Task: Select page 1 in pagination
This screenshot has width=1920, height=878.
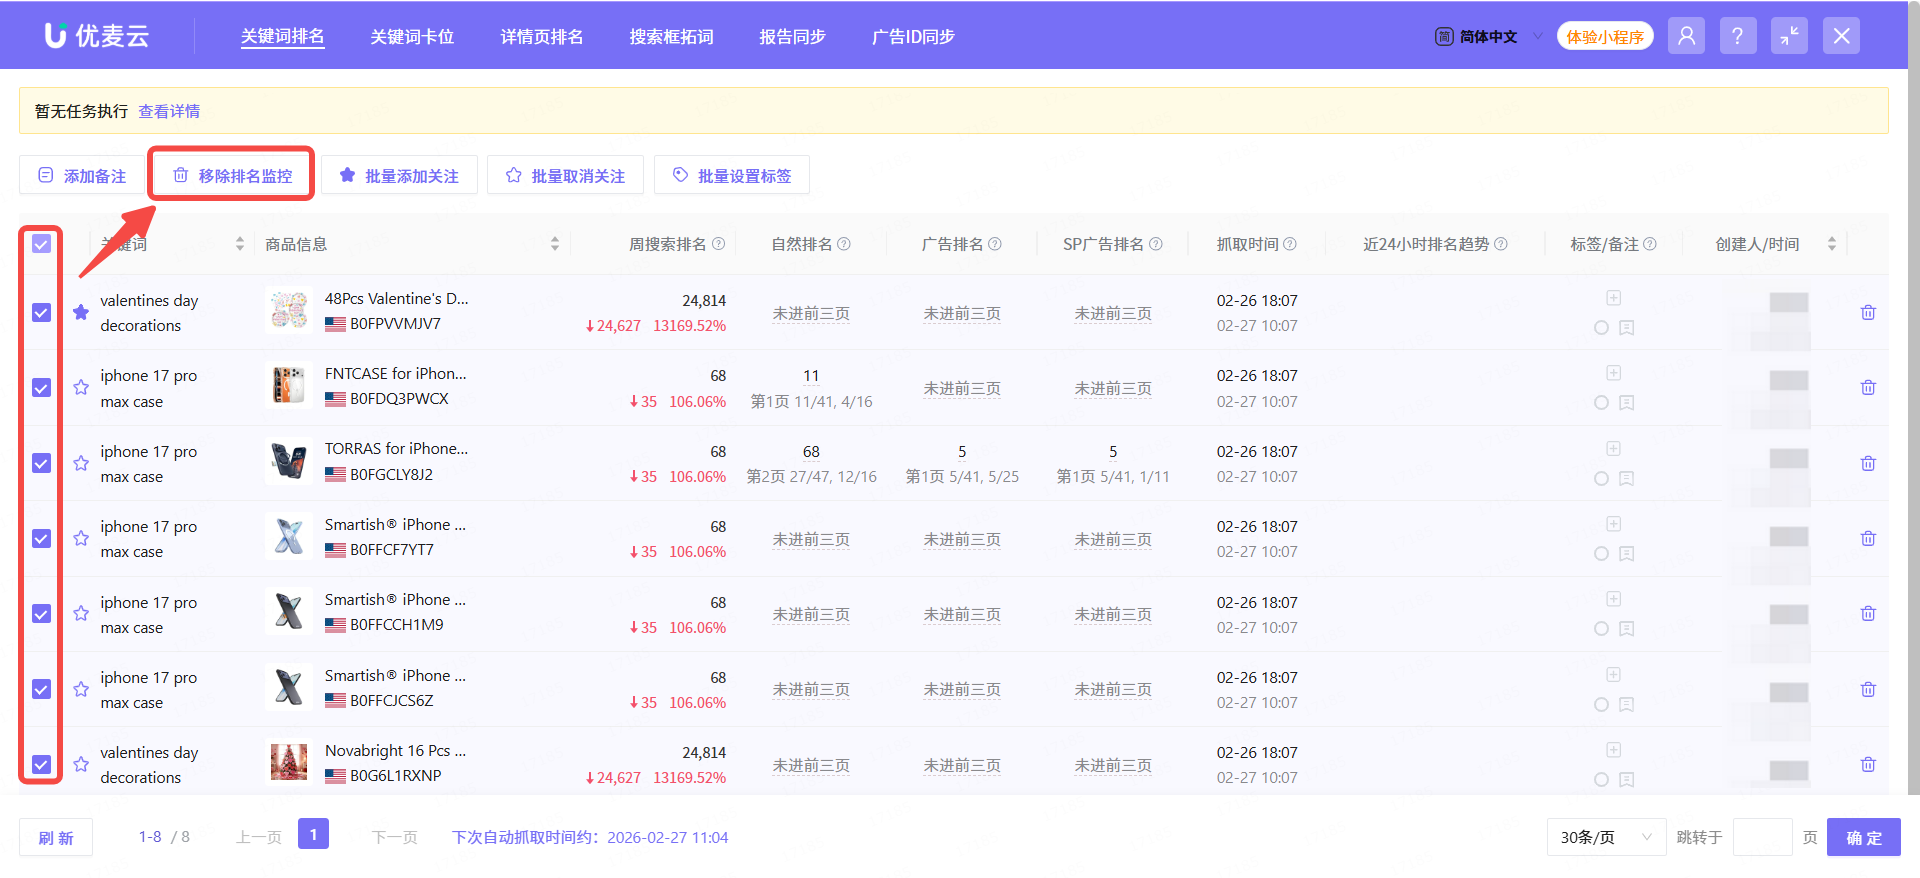Action: 313,834
